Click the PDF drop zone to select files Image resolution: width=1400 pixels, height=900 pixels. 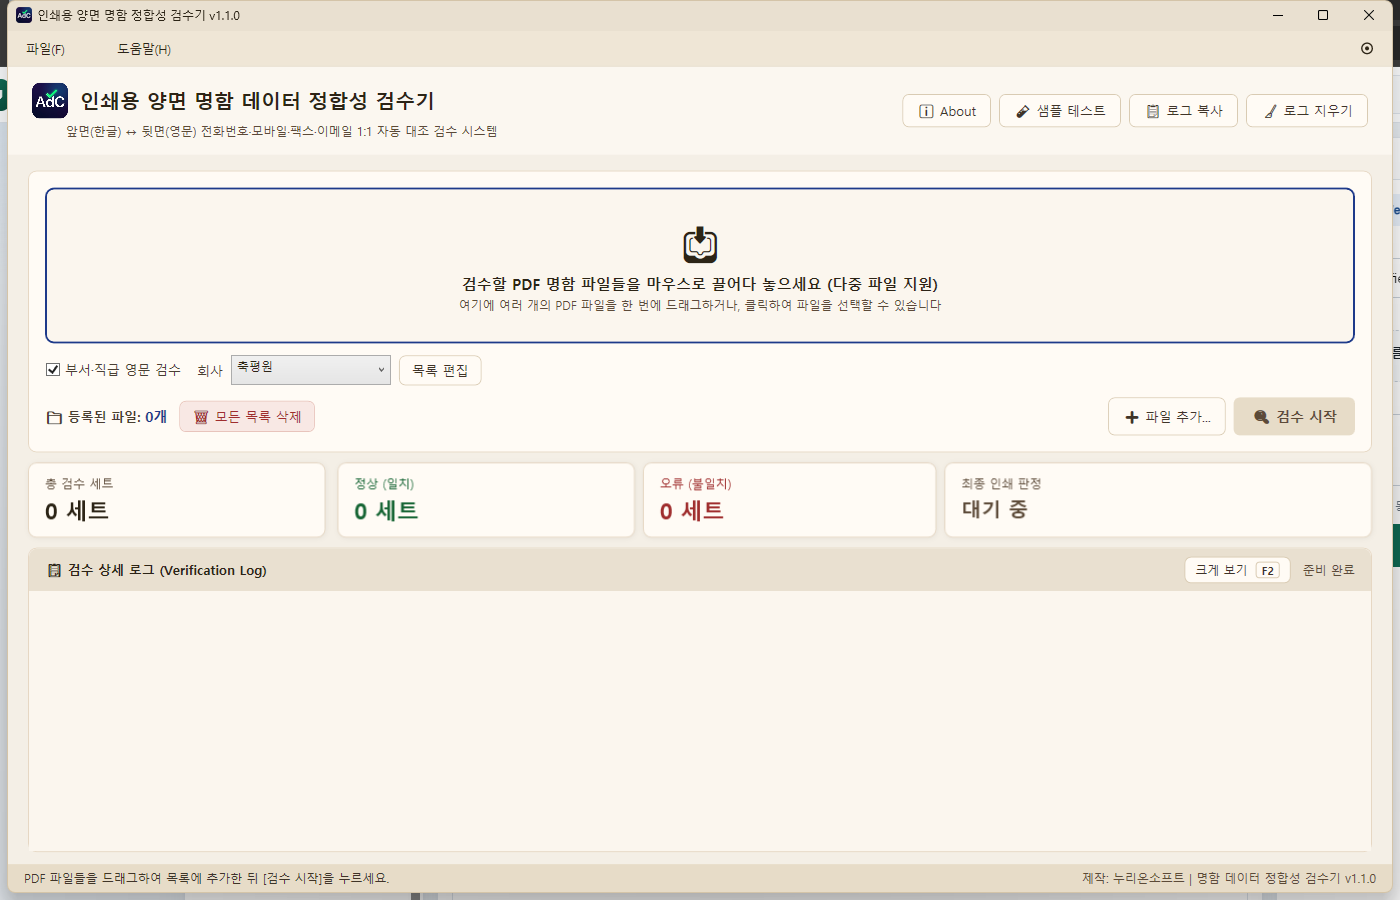(700, 266)
